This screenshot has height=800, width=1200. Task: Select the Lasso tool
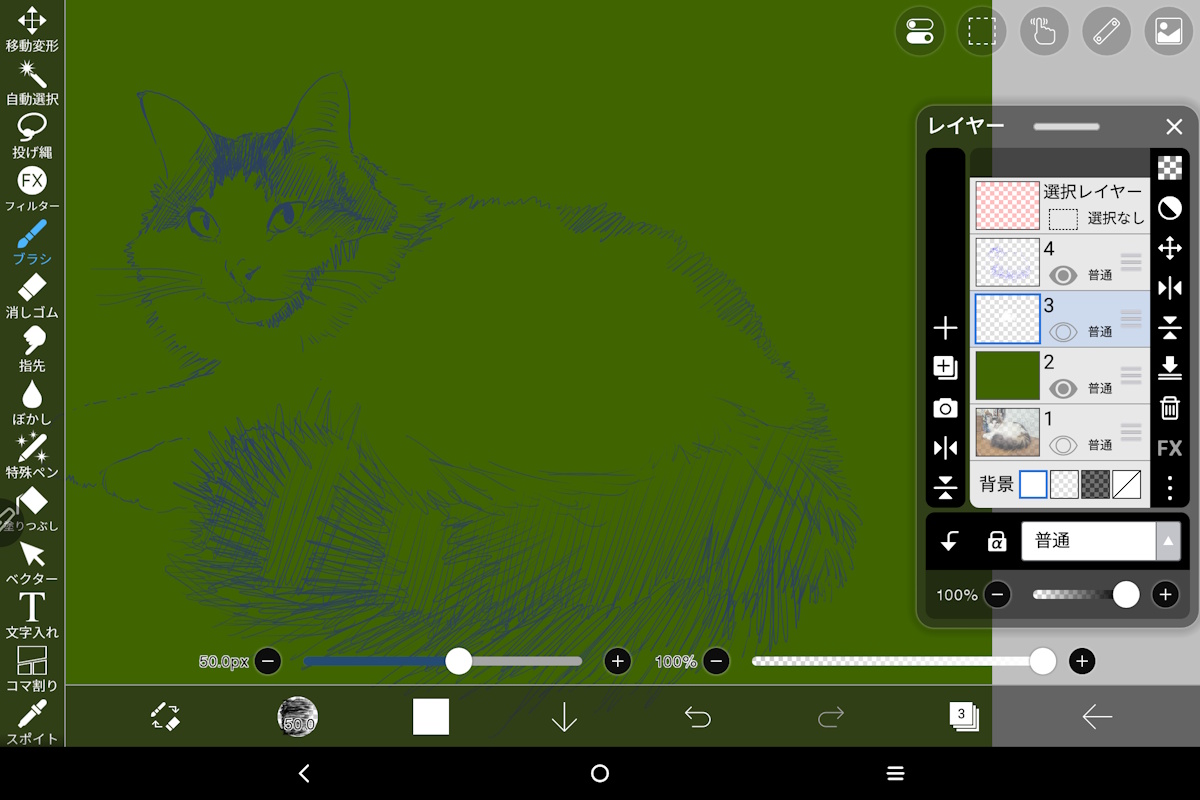(x=32, y=134)
